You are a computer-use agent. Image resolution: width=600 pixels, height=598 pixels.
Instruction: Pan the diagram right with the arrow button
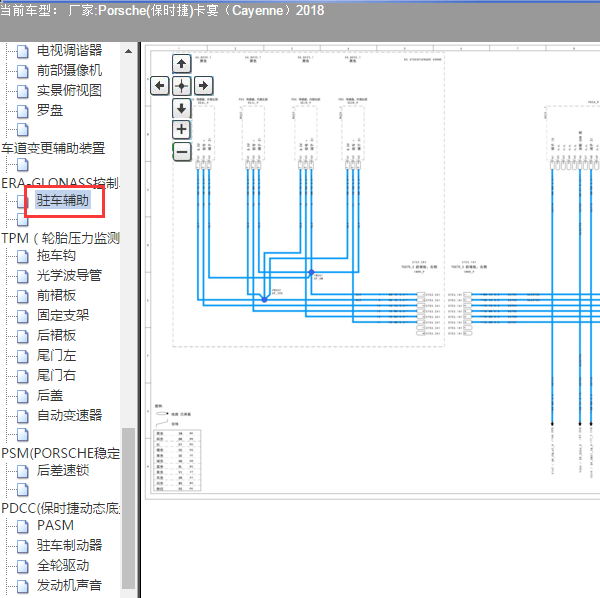(204, 85)
